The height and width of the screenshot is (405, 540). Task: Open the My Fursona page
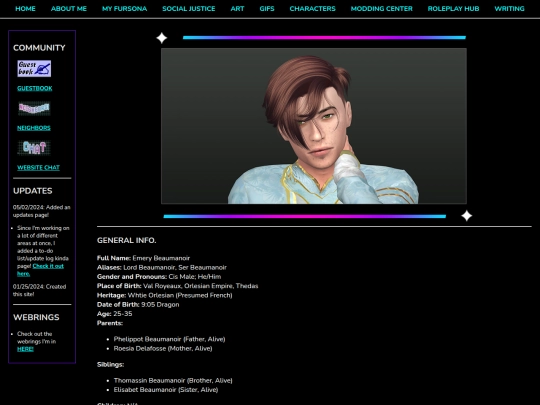coord(124,9)
